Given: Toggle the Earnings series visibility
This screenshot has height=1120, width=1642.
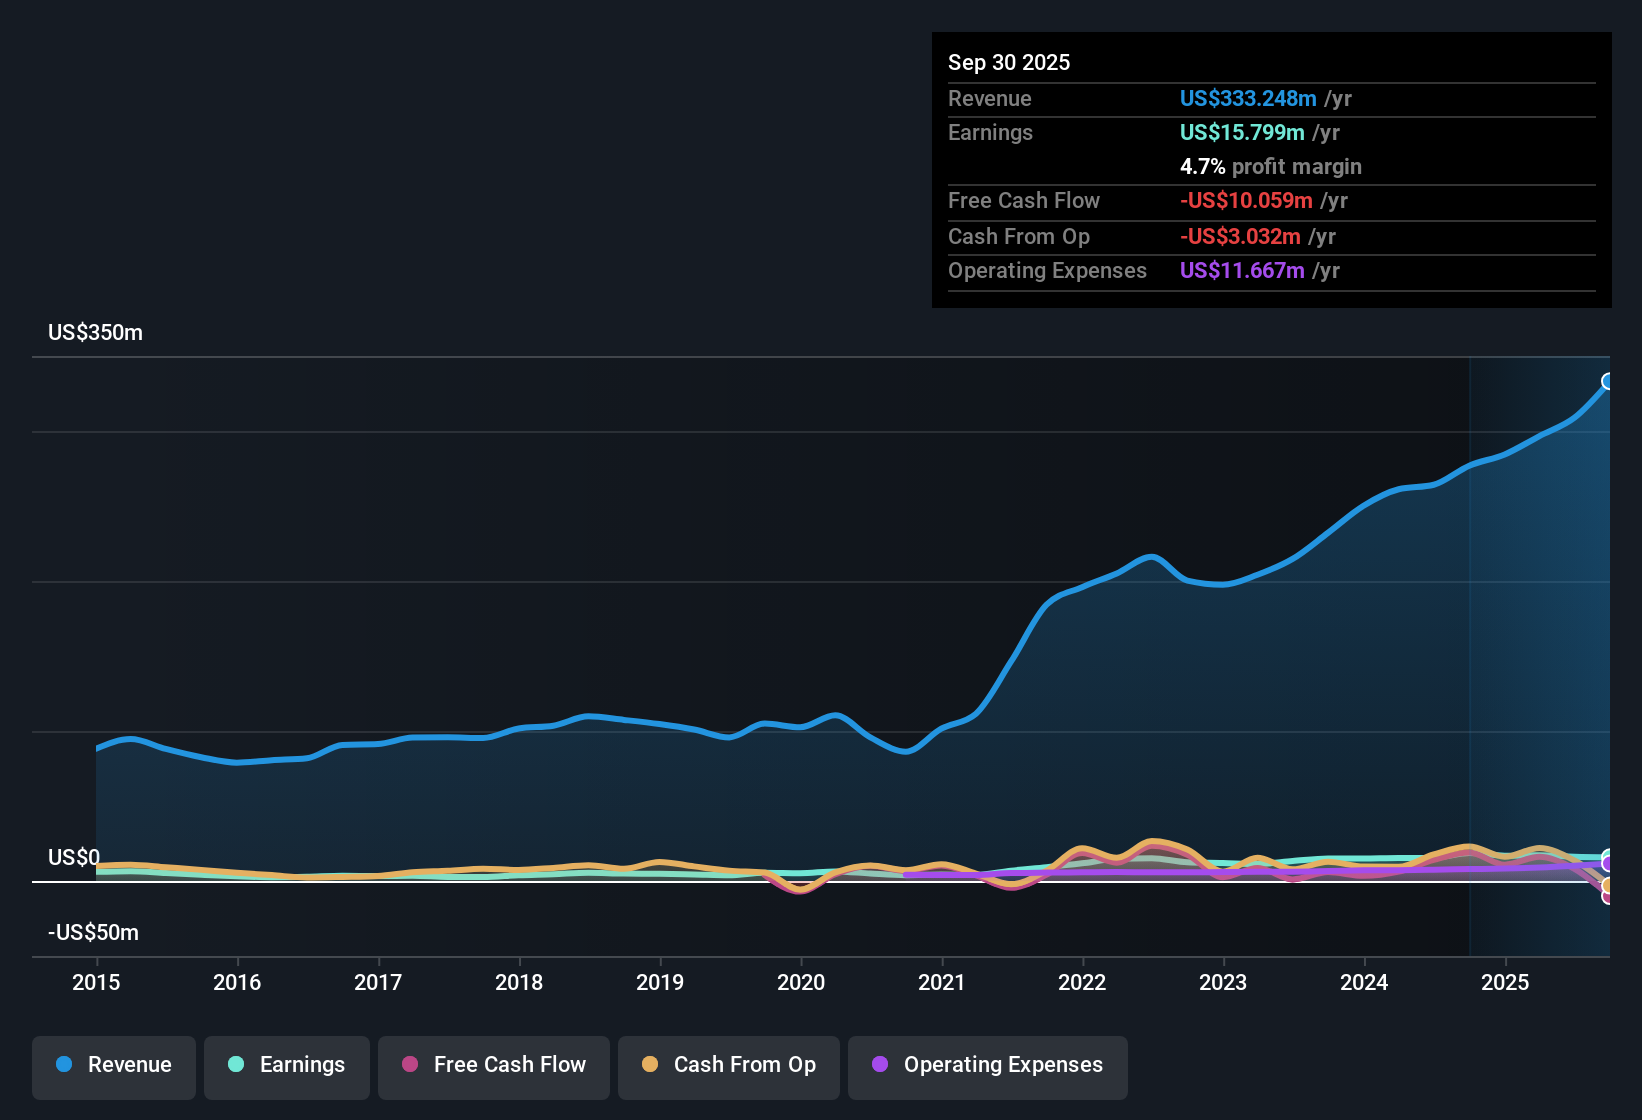Looking at the screenshot, I should click(x=286, y=1065).
